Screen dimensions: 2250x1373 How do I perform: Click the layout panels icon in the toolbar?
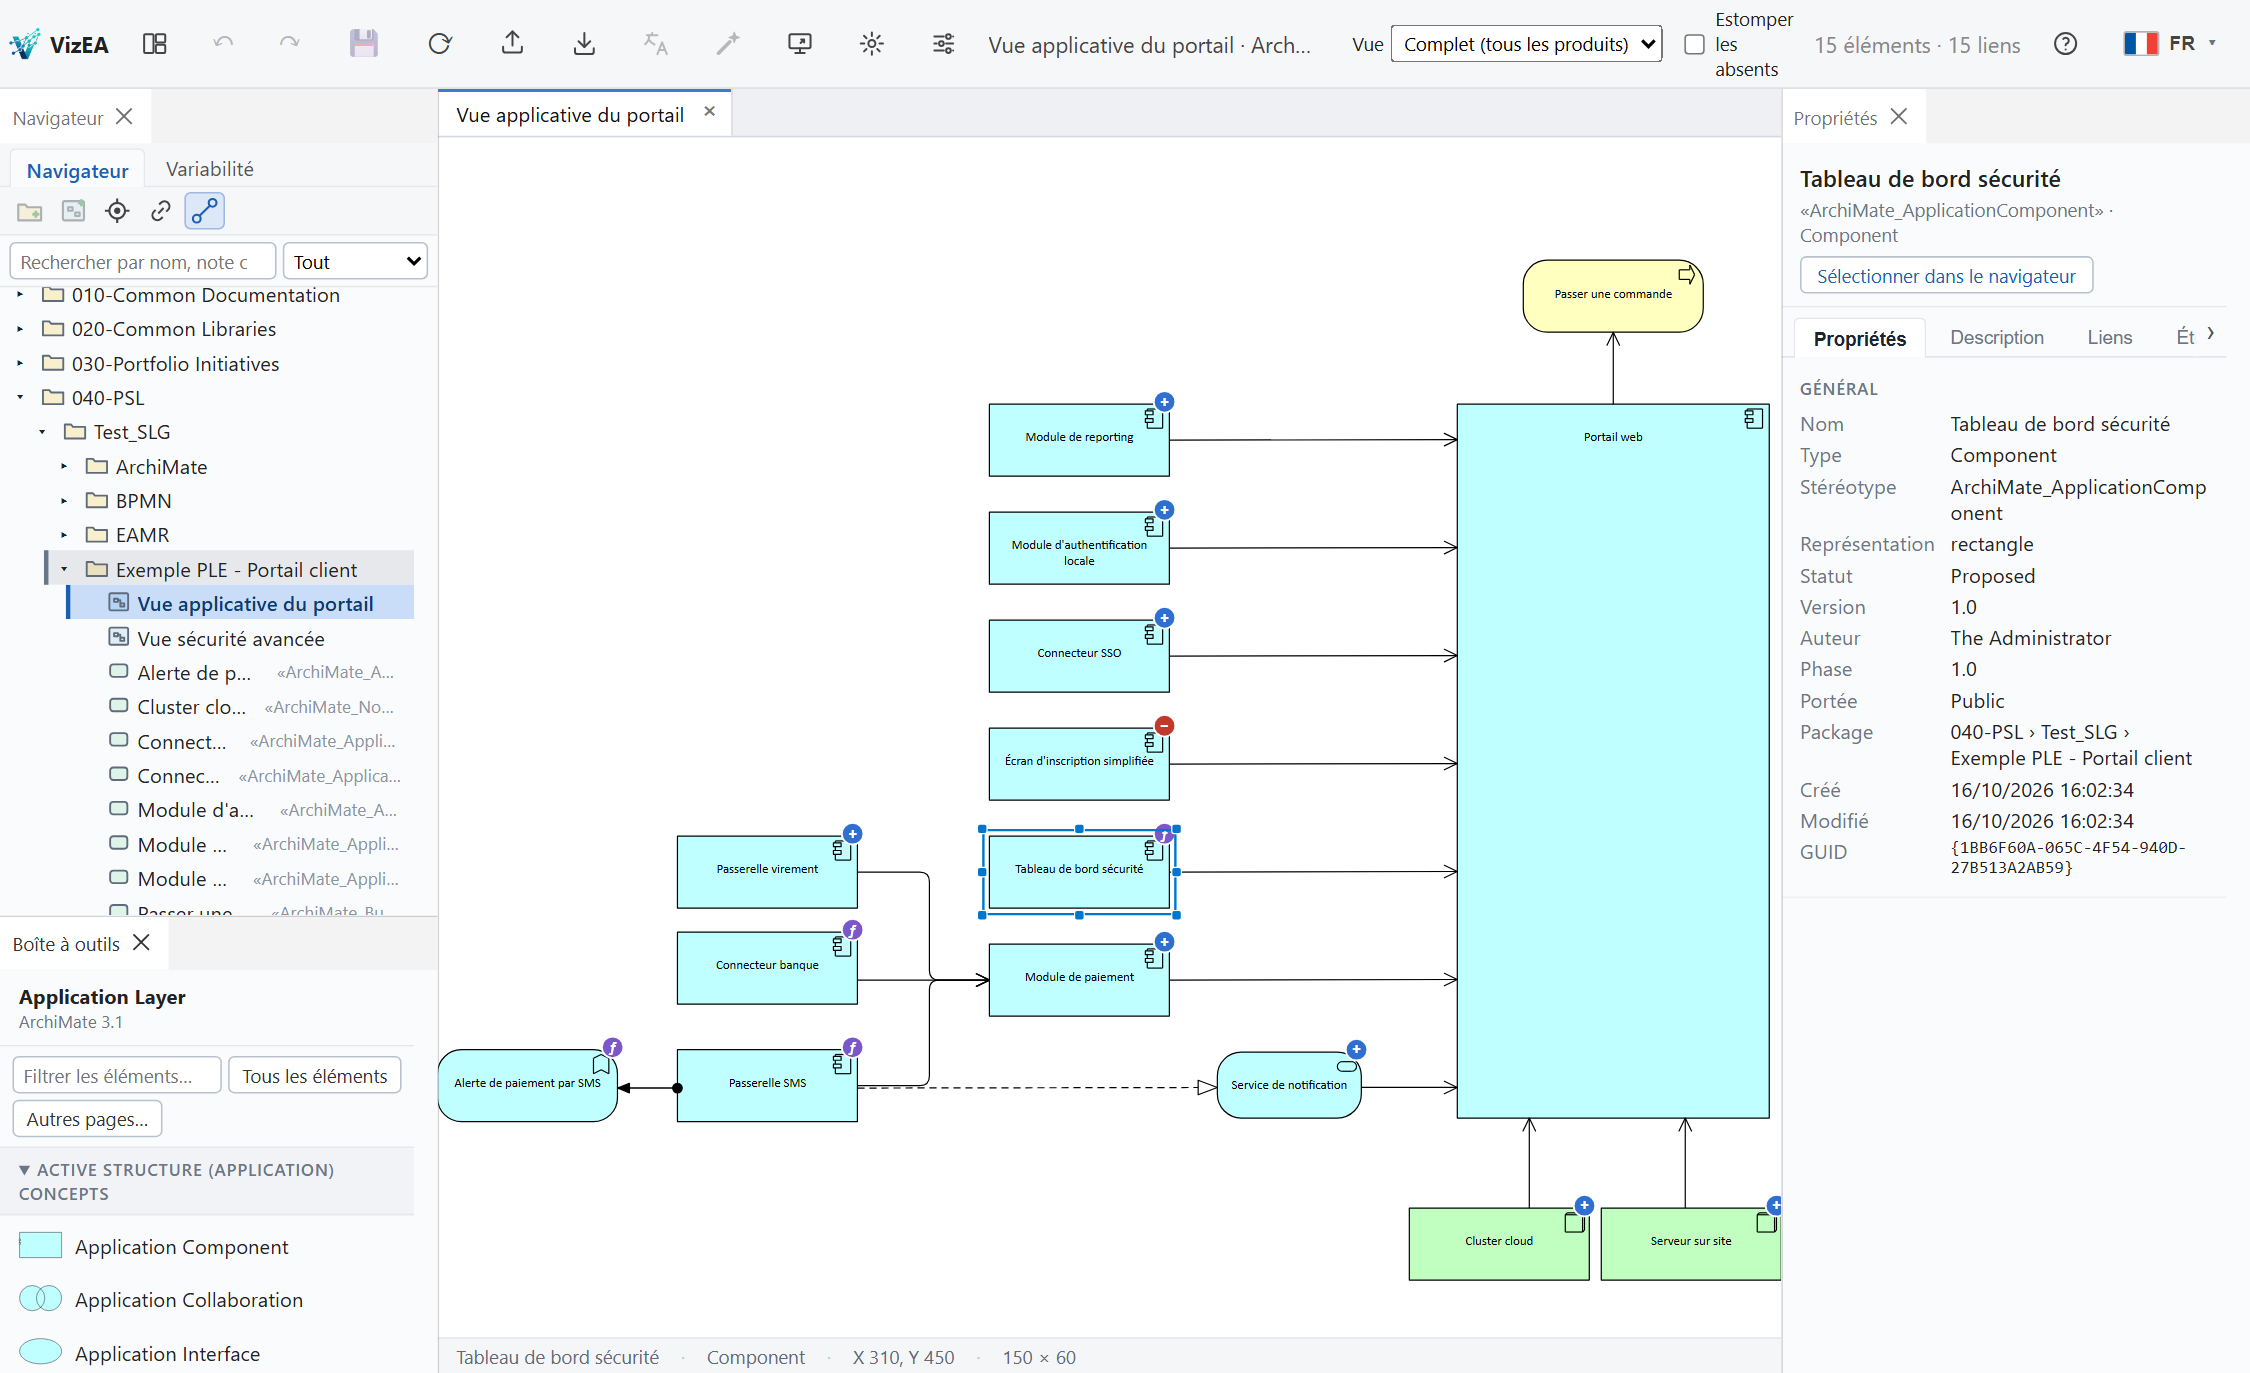pos(154,44)
